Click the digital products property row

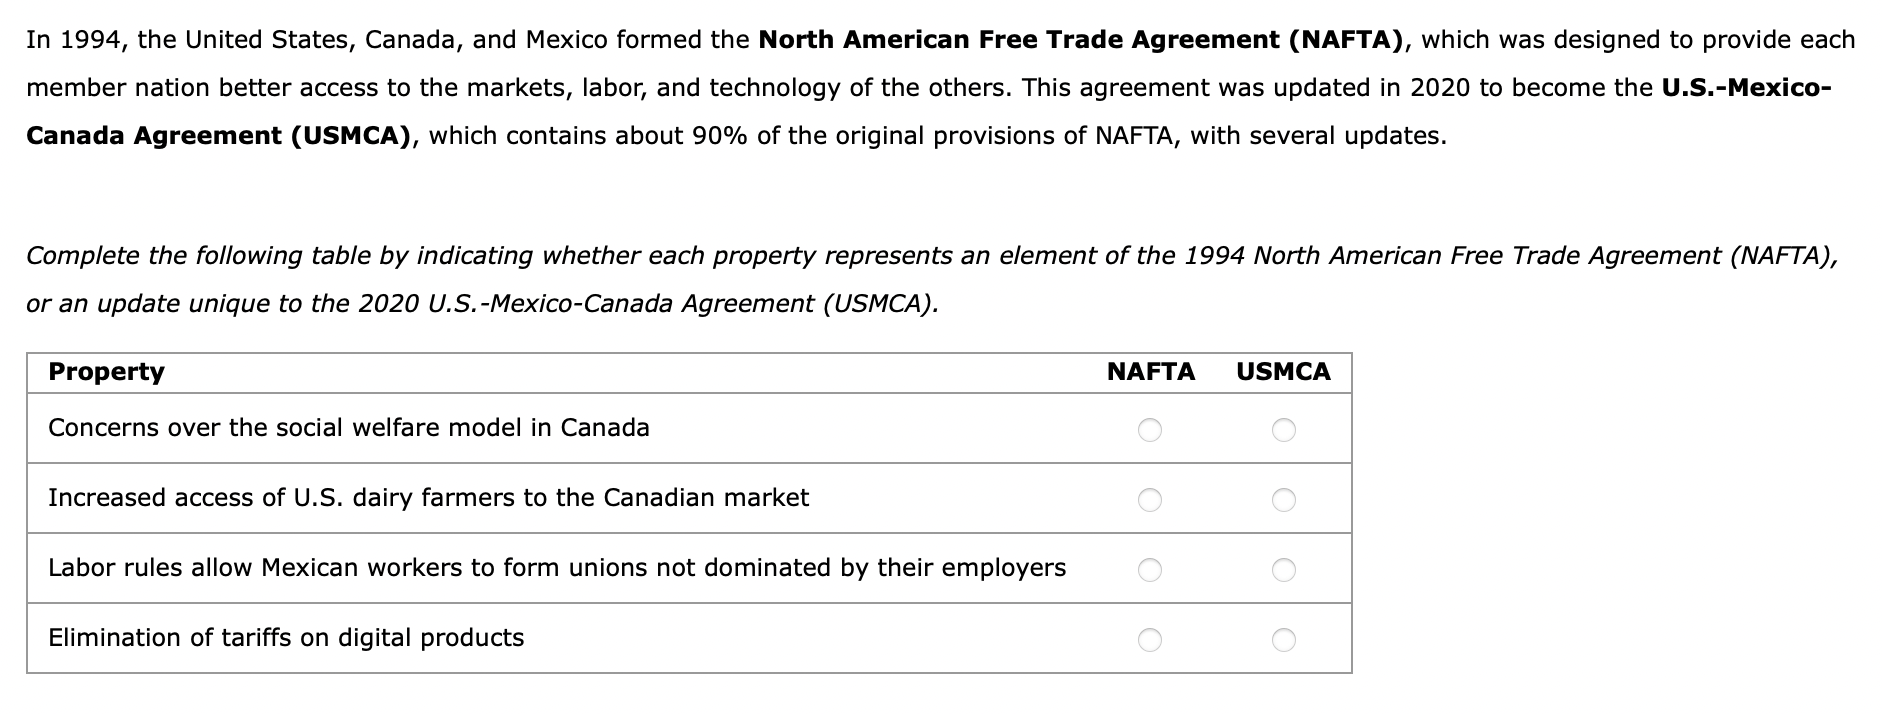coord(286,638)
